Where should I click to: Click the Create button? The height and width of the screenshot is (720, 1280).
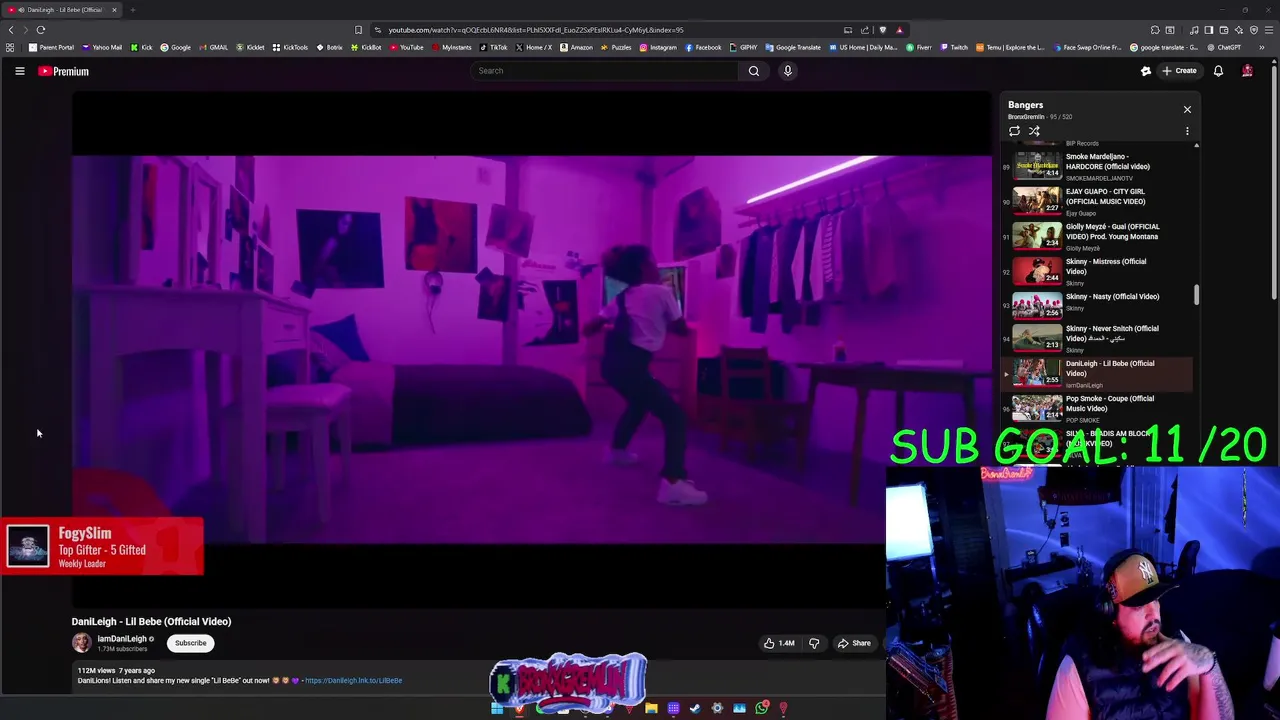pos(1179,71)
